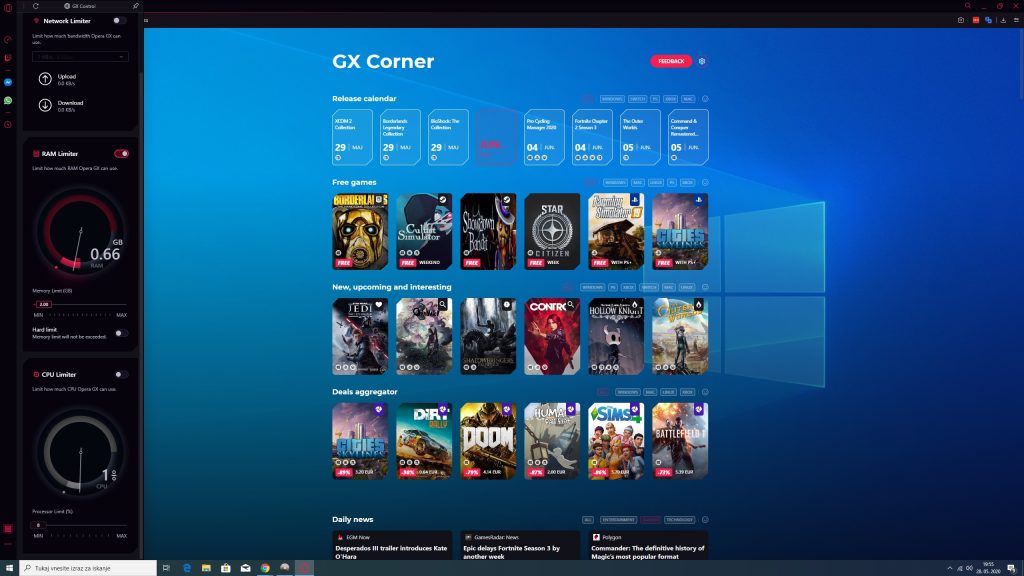Open Borderlands free game cover
1024x576 pixels.
click(360, 231)
